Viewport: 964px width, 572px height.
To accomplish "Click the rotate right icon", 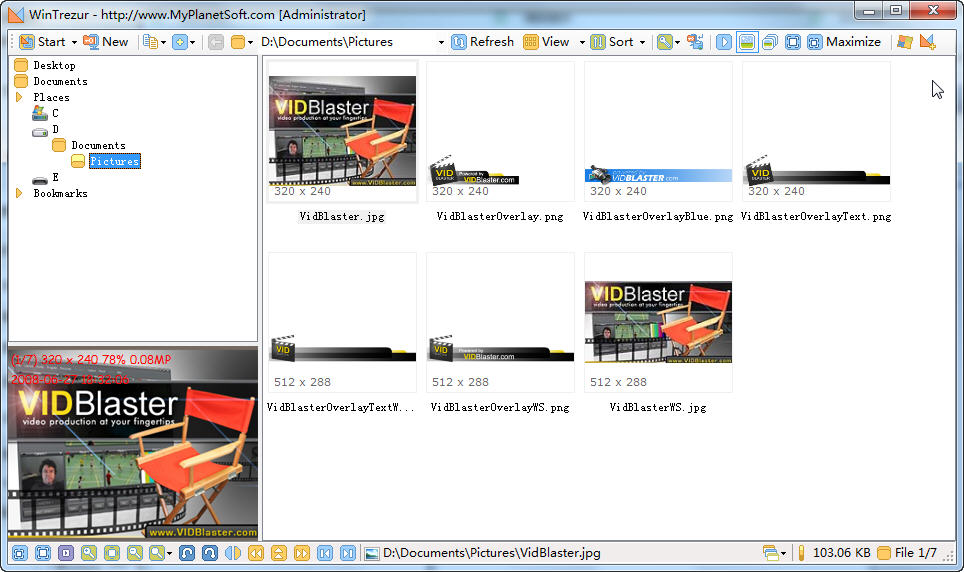I will 210,553.
